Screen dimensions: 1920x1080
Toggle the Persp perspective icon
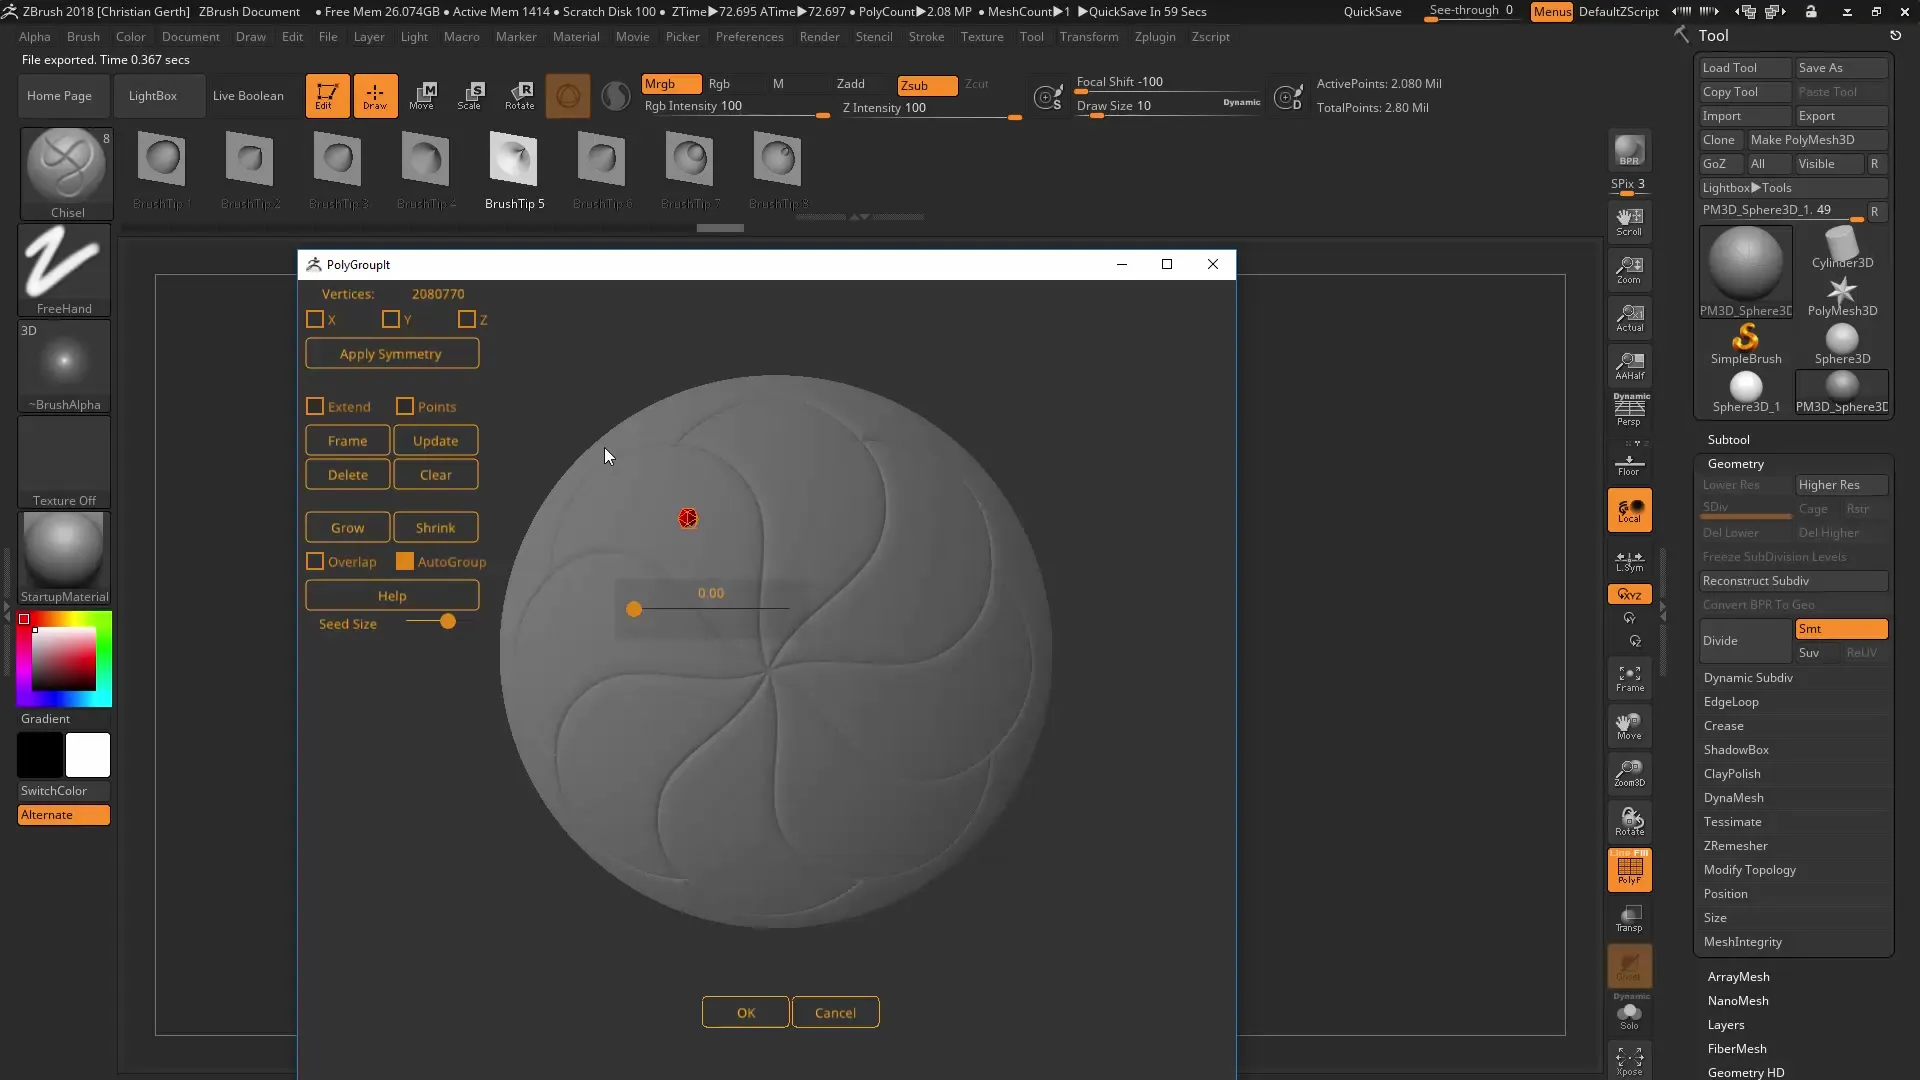click(1629, 410)
